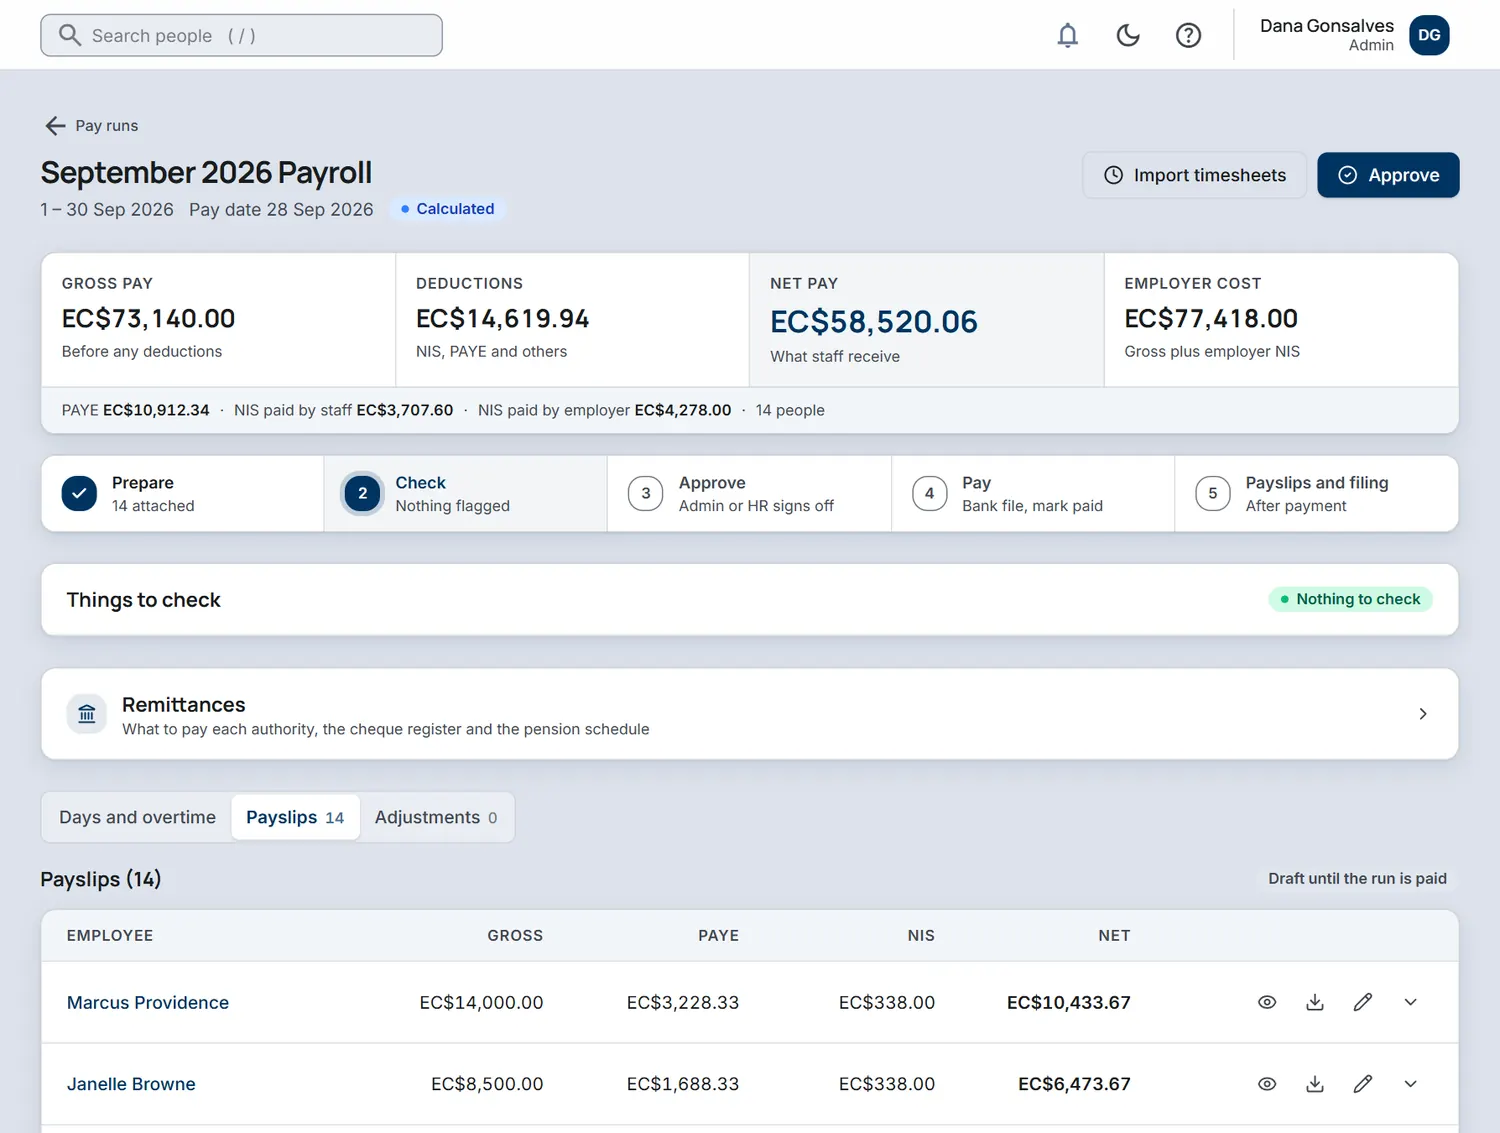The image size is (1500, 1133).
Task: Click the Nothing to check badge
Action: [x=1350, y=599]
